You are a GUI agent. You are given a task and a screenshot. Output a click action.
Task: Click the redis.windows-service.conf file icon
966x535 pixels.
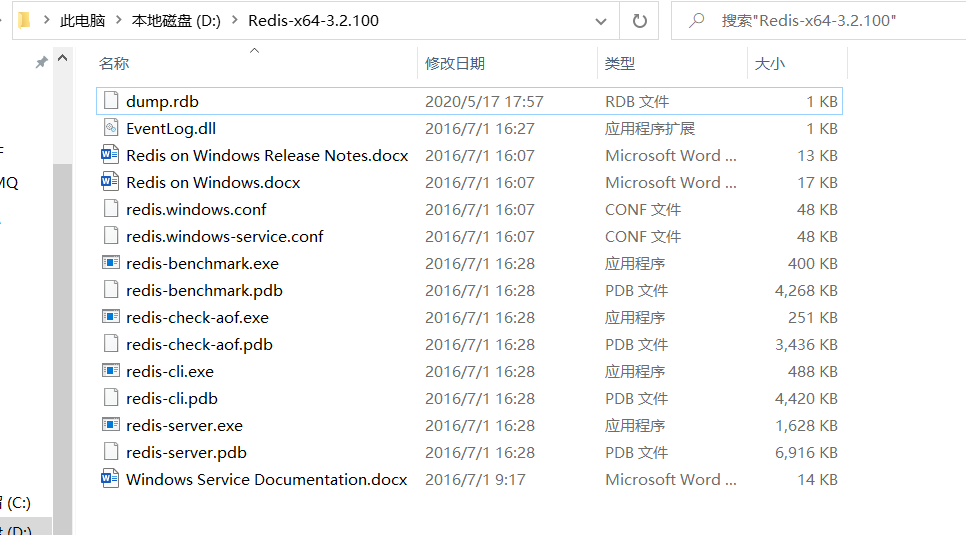tap(111, 235)
